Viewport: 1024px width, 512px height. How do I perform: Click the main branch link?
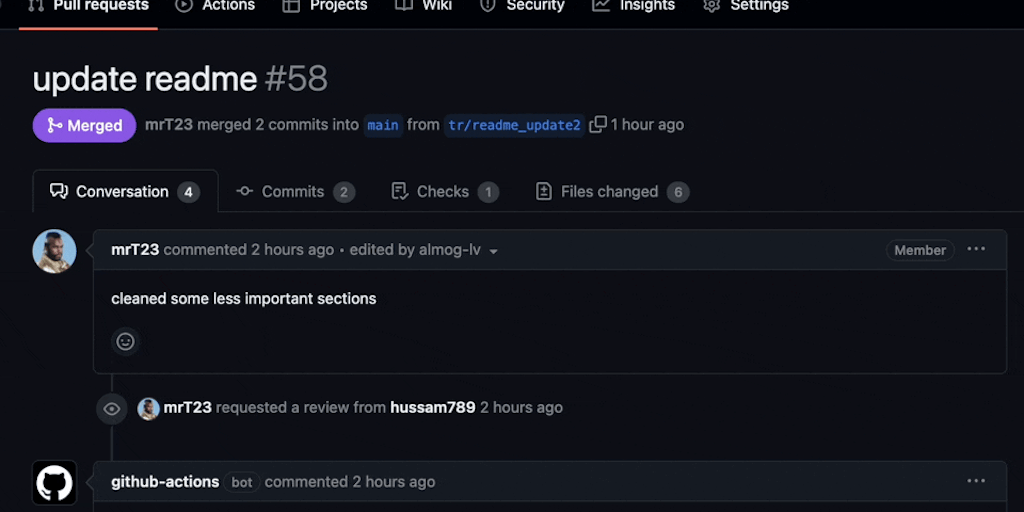(383, 125)
